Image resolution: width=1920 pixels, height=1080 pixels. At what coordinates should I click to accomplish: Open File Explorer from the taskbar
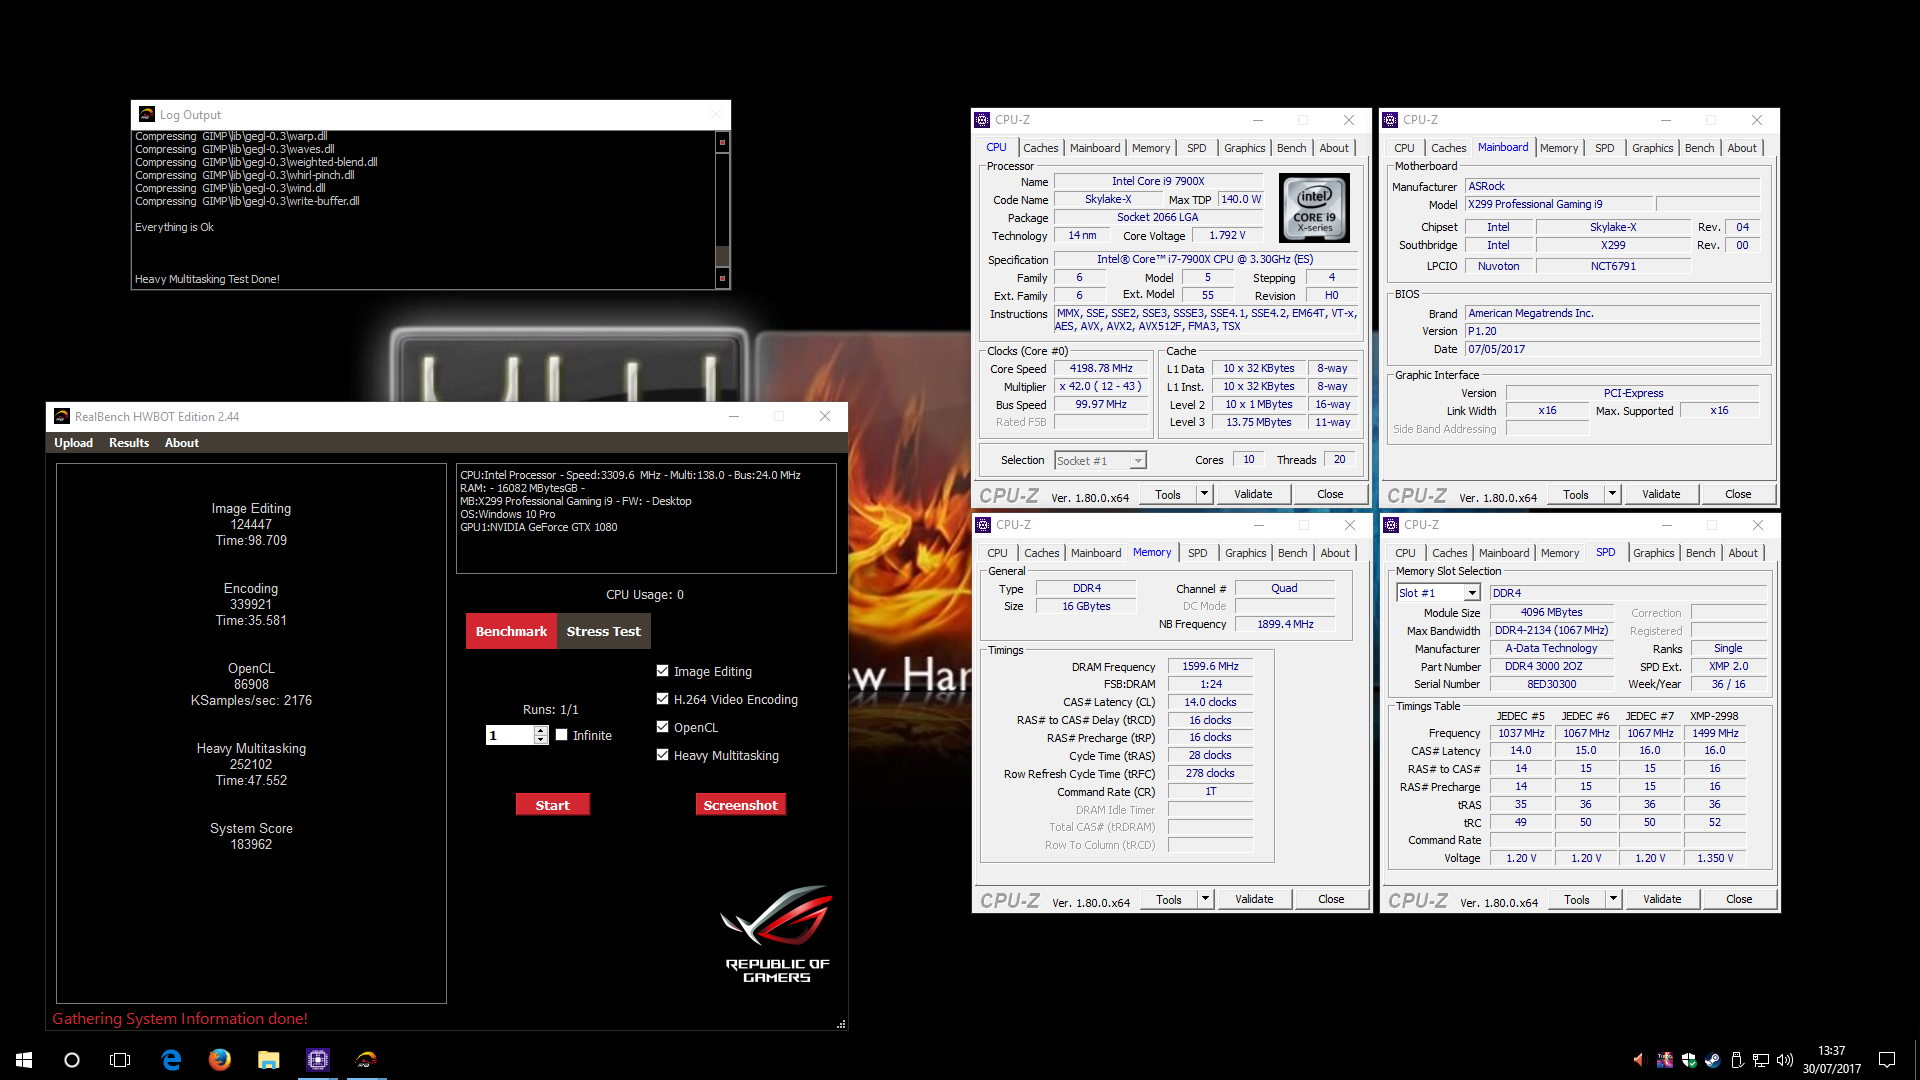pos(268,1060)
